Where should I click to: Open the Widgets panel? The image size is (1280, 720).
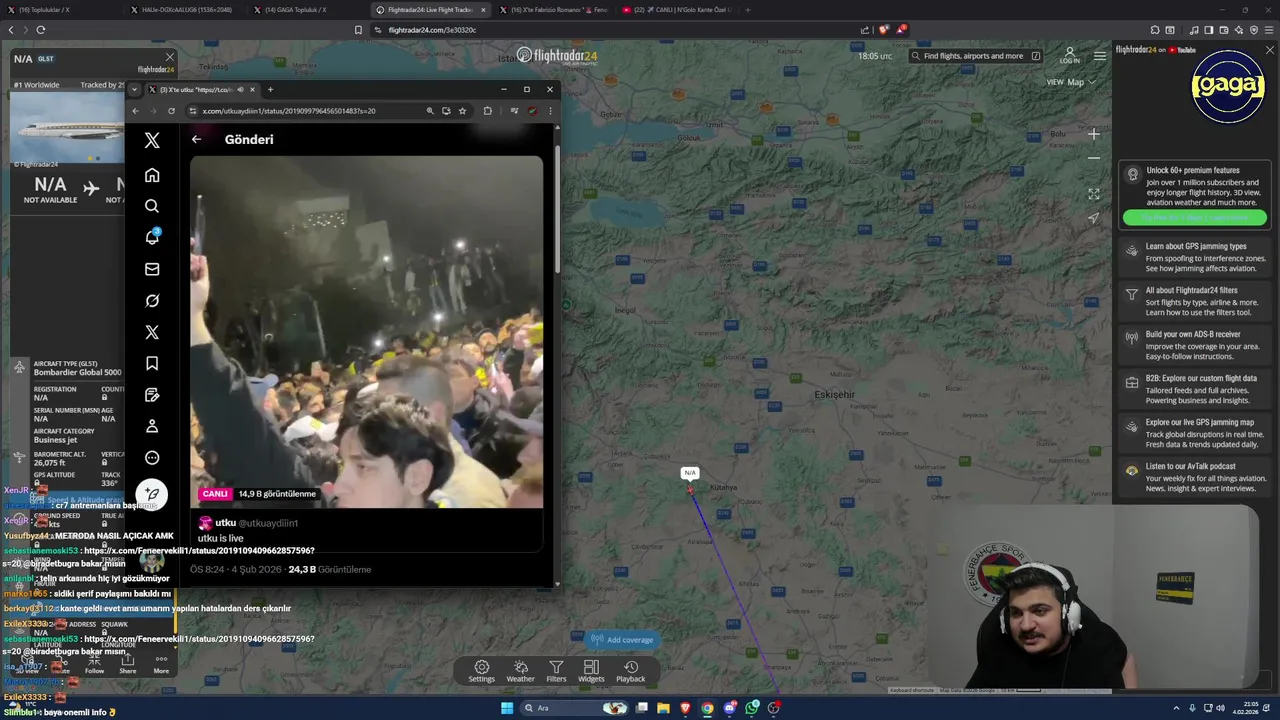tap(591, 671)
